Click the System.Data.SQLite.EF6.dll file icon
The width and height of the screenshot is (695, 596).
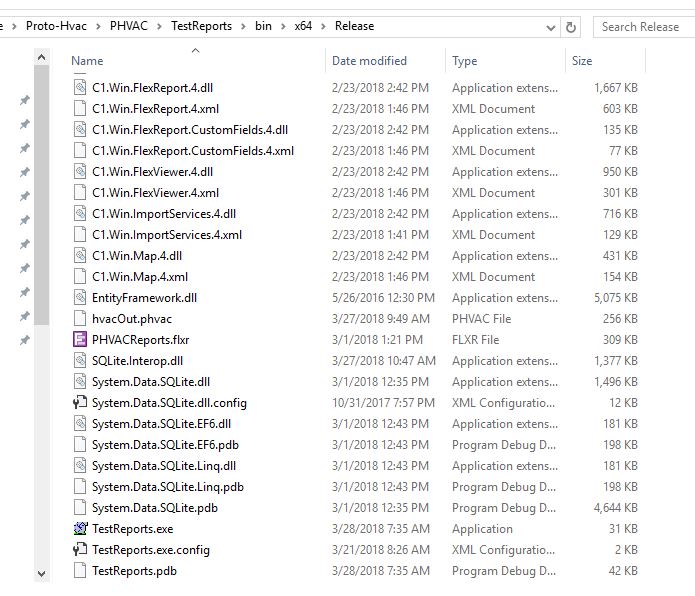[80, 424]
